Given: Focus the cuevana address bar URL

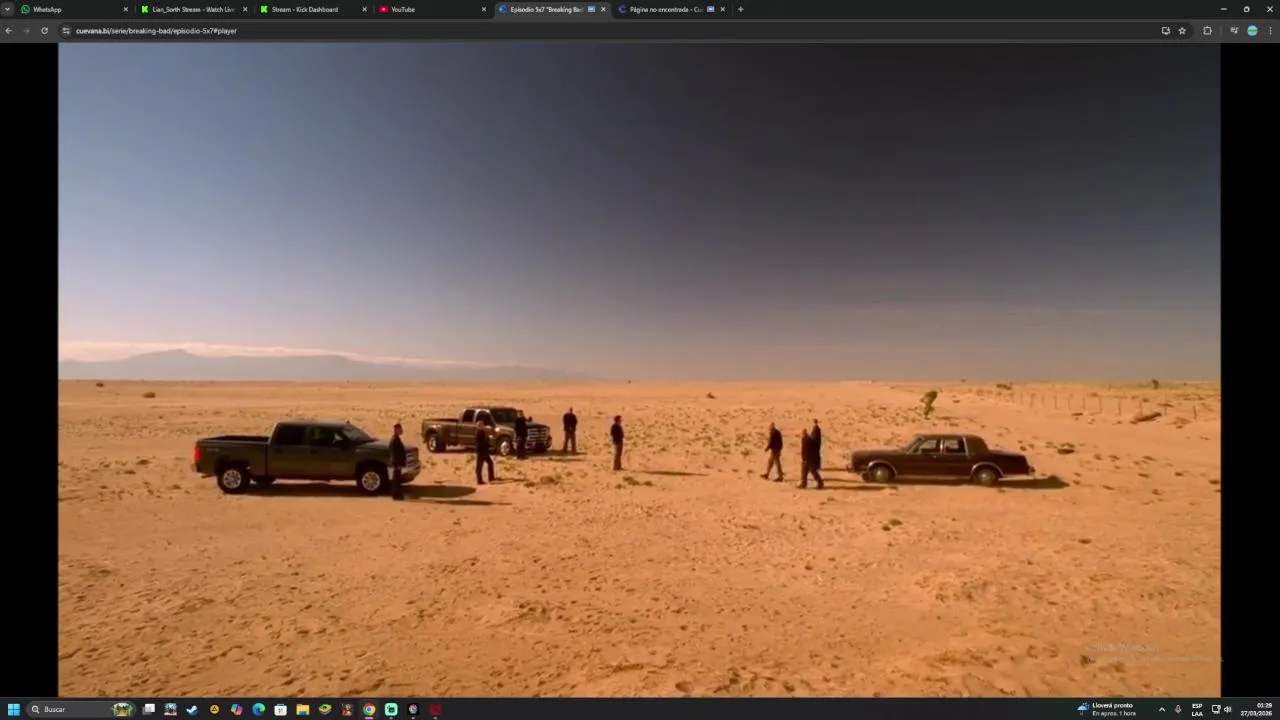Looking at the screenshot, I should point(156,31).
